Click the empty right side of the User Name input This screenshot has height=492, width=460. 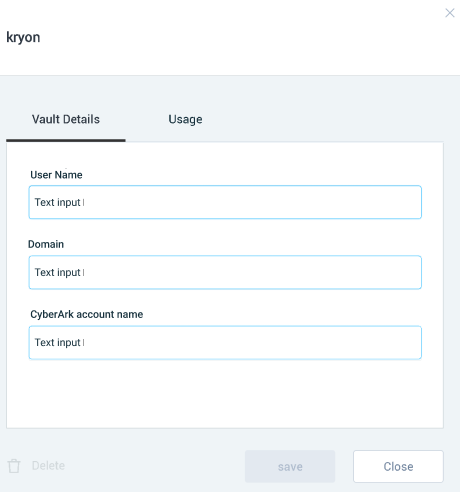tap(300, 202)
